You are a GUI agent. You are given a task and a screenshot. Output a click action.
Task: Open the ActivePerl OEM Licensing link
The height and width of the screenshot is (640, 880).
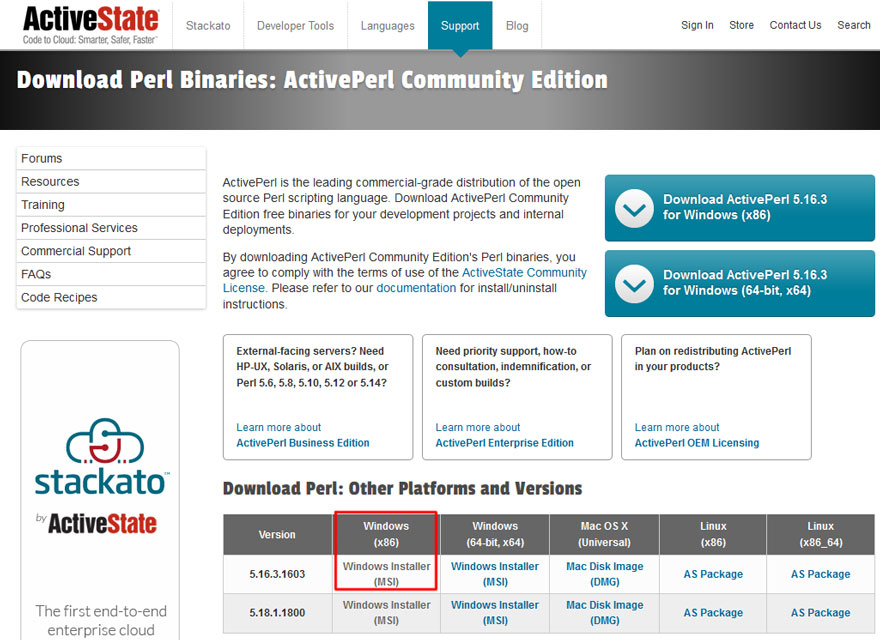point(696,443)
